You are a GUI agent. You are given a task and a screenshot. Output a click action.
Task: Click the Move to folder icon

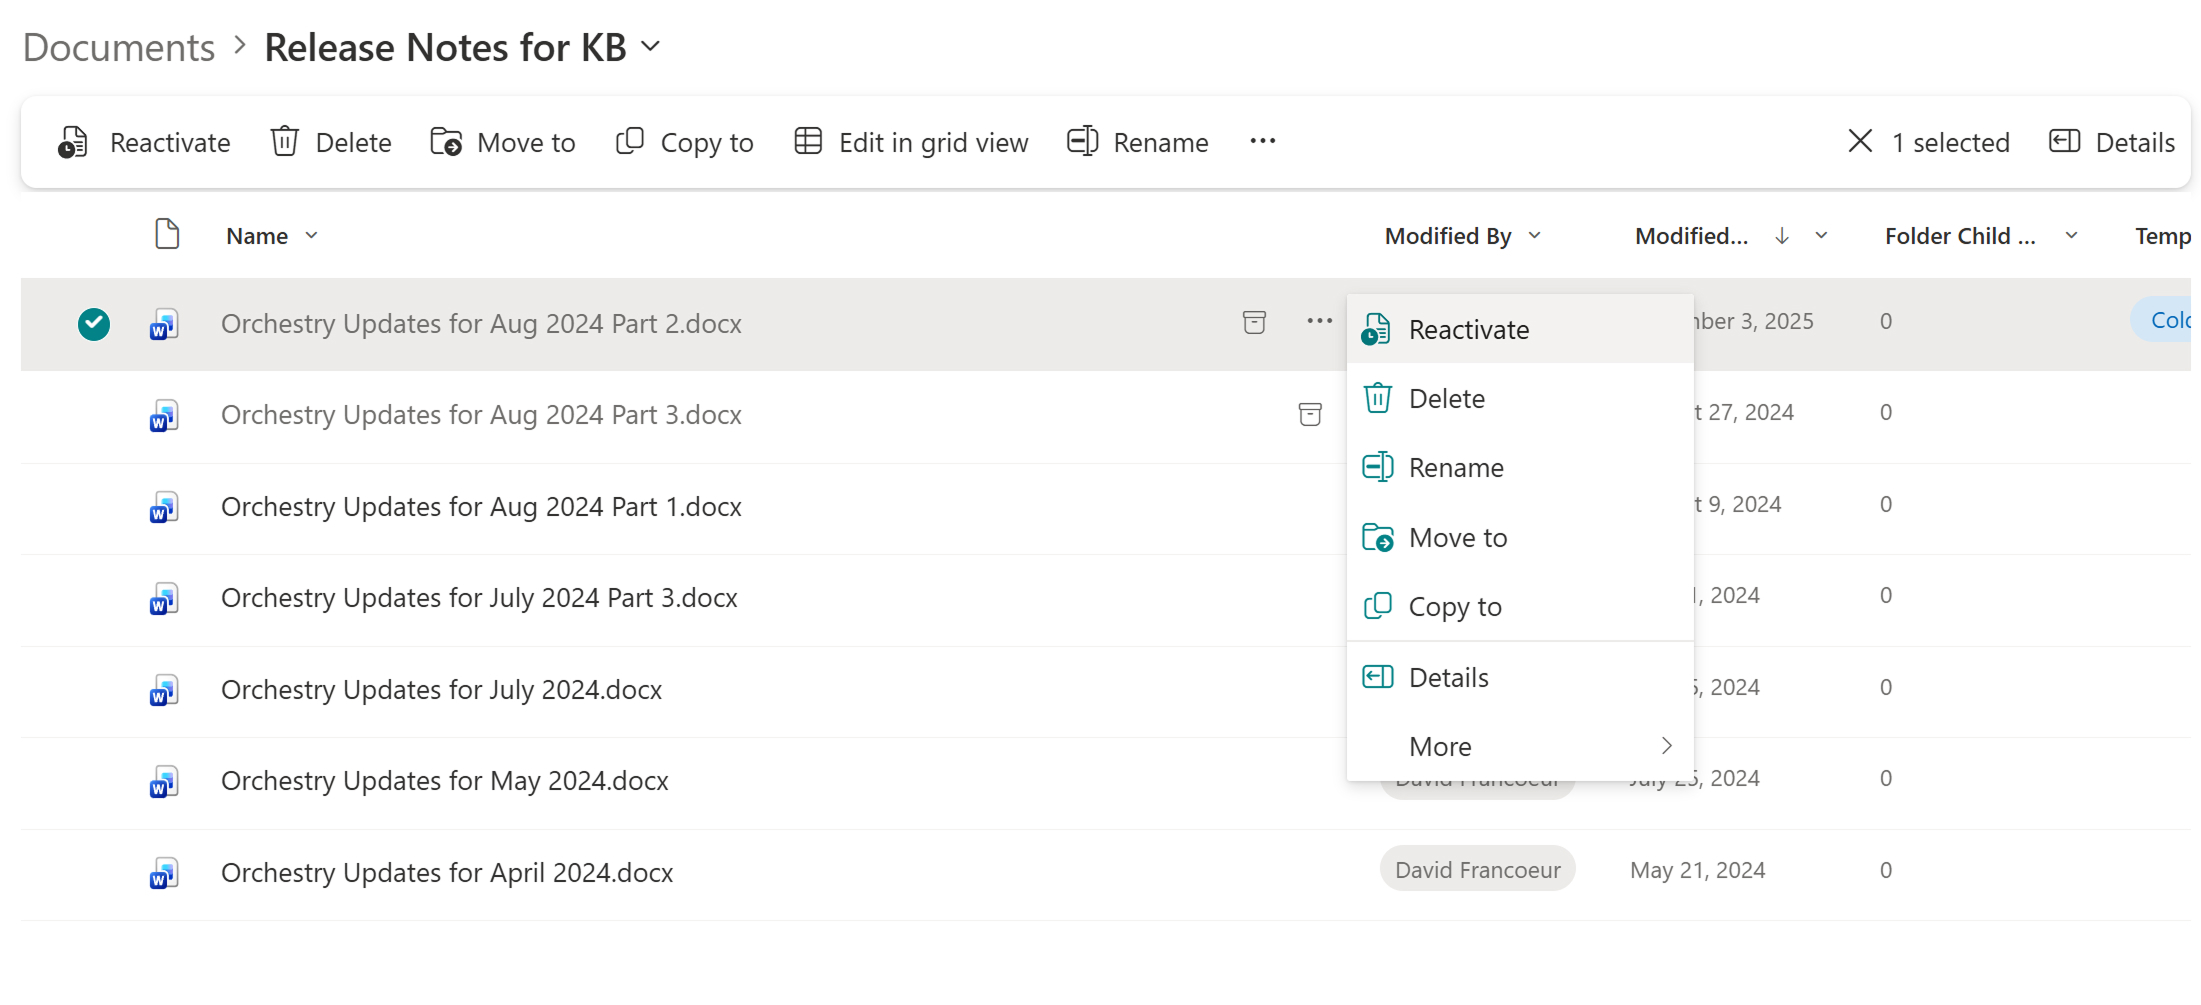tap(447, 142)
